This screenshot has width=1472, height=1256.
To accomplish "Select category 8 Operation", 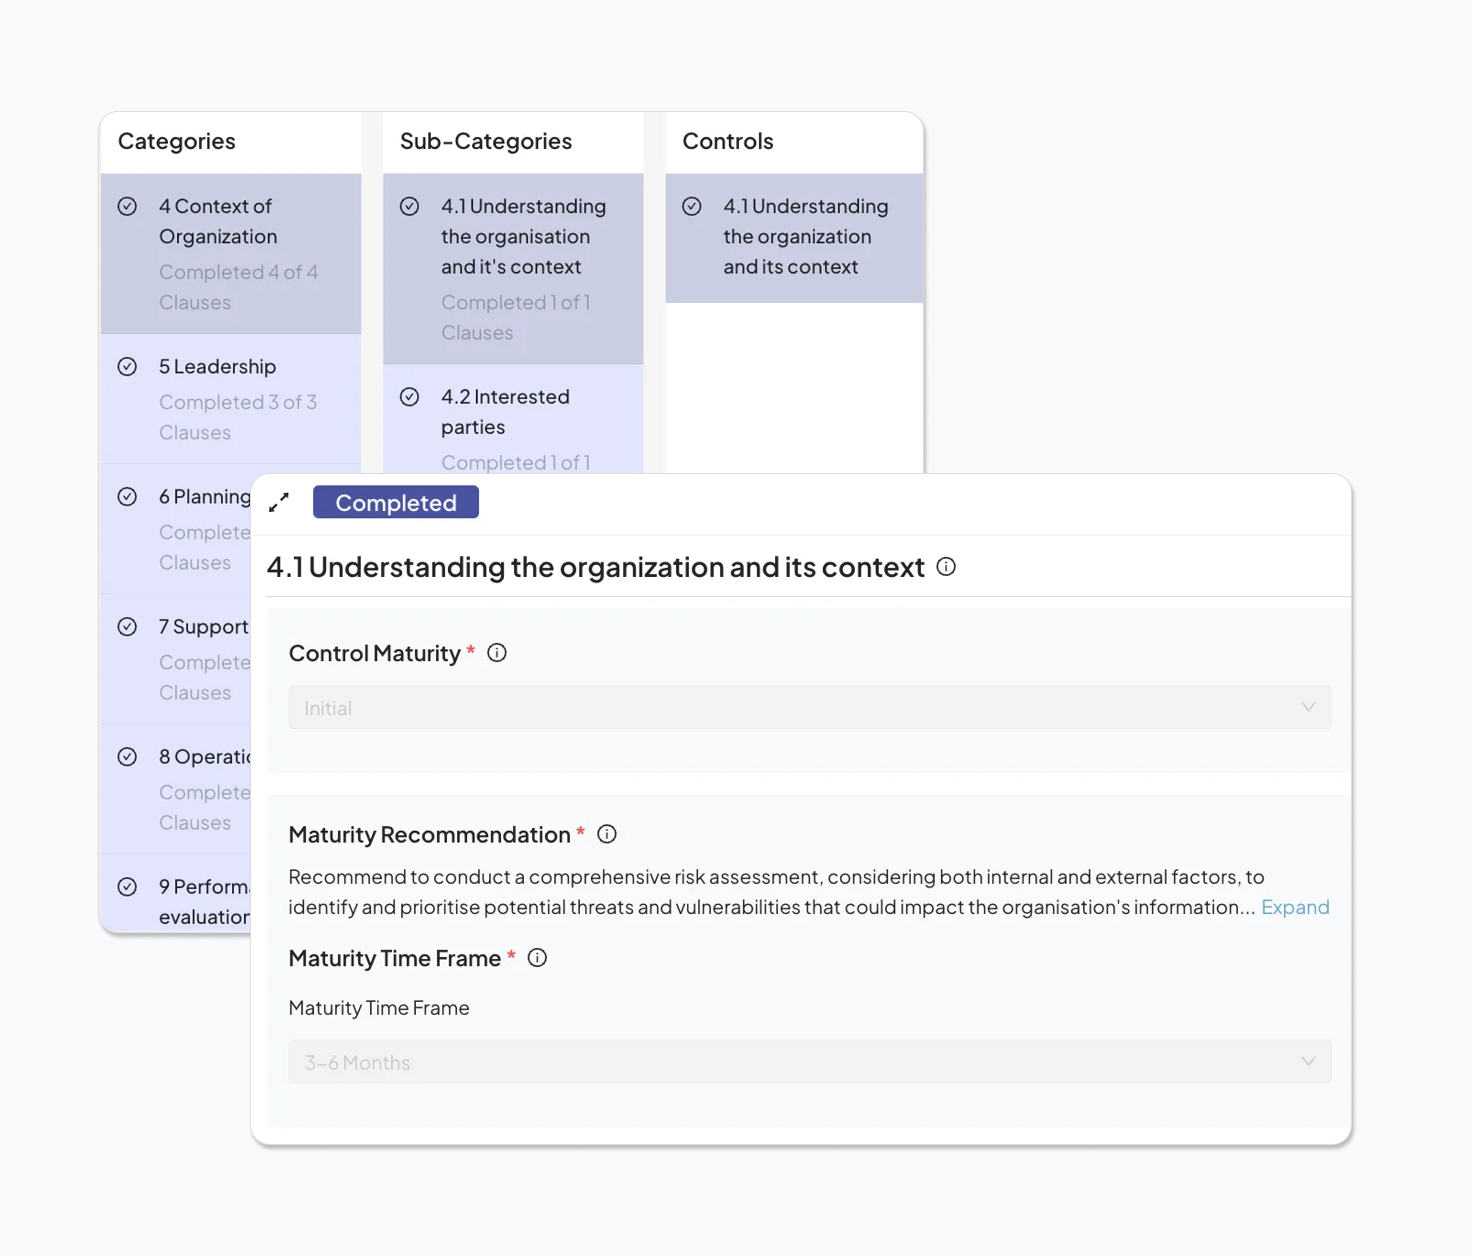I will 176,789.
